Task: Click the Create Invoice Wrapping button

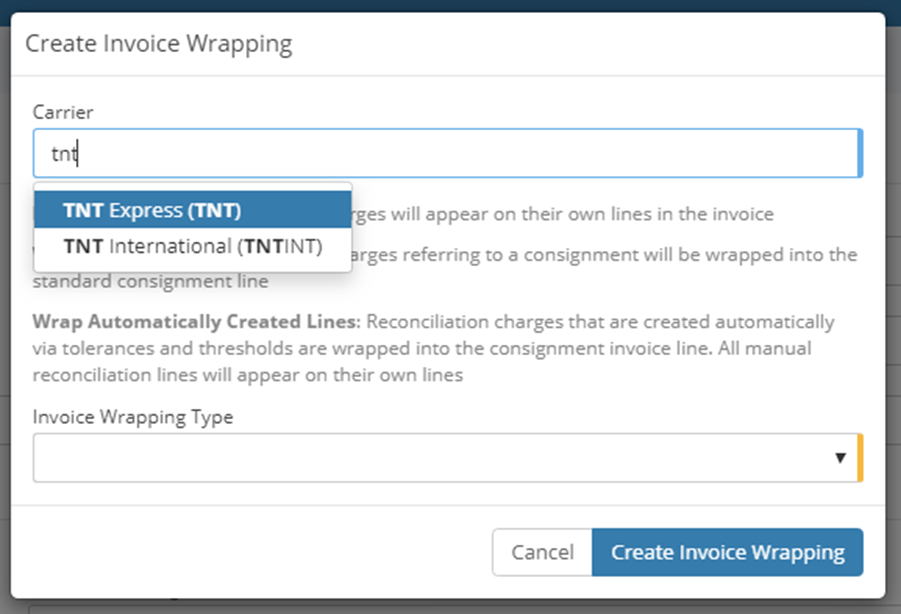Action: tap(727, 552)
